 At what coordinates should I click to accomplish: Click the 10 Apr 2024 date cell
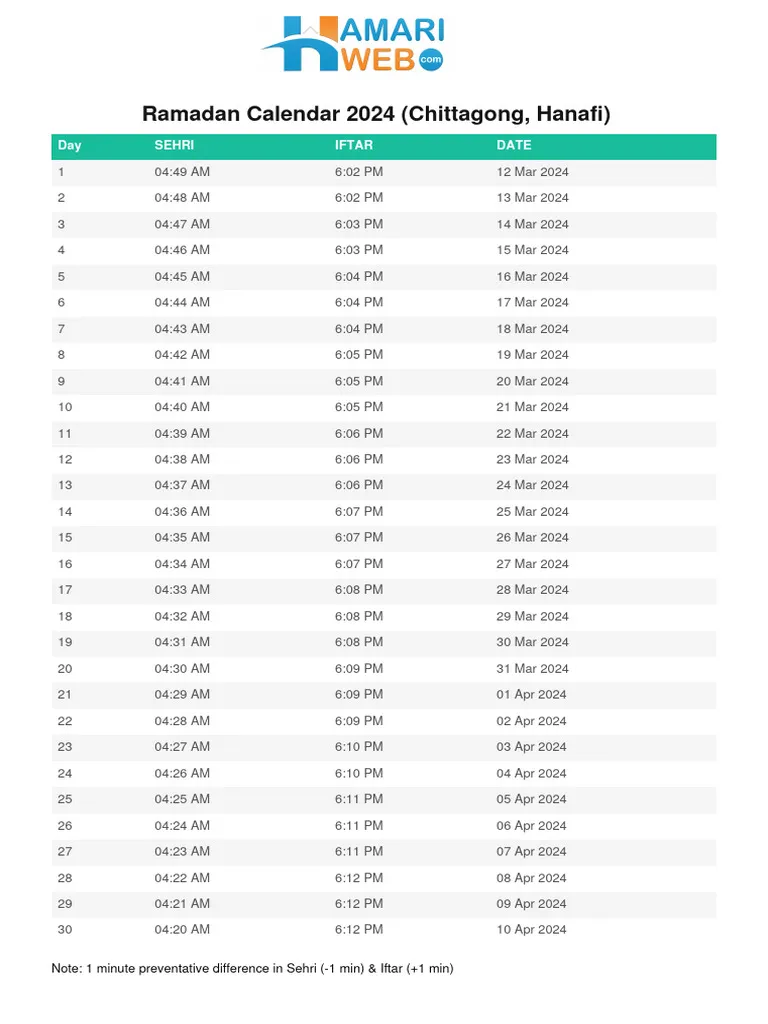[x=531, y=929]
